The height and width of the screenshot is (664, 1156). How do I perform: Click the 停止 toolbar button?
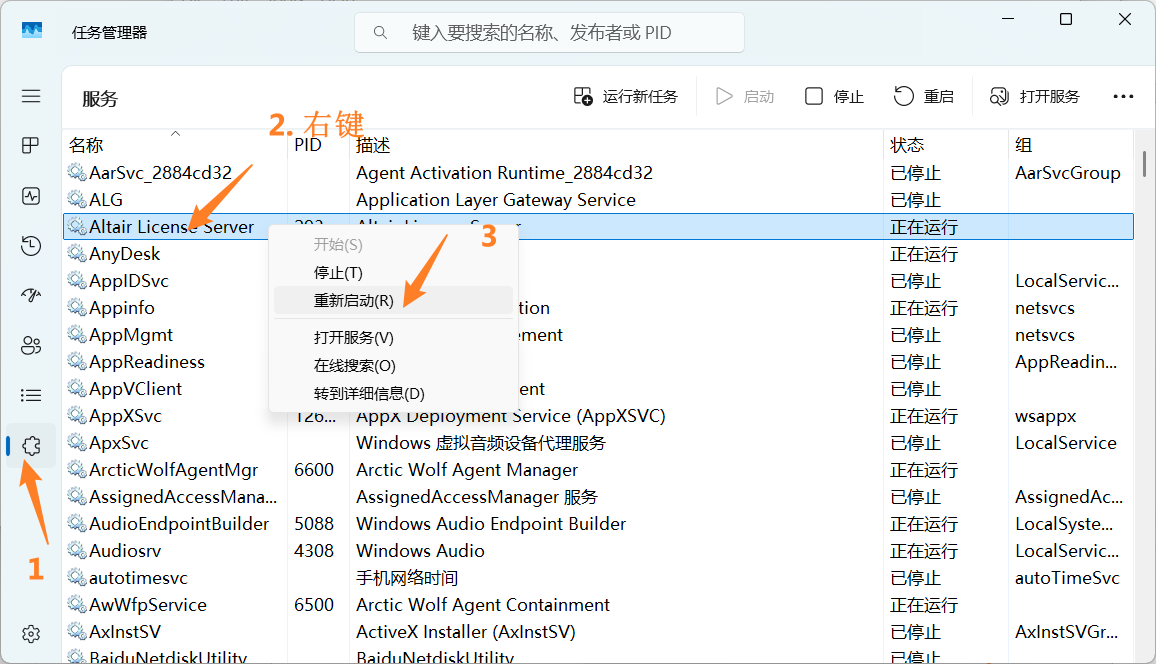[x=835, y=96]
